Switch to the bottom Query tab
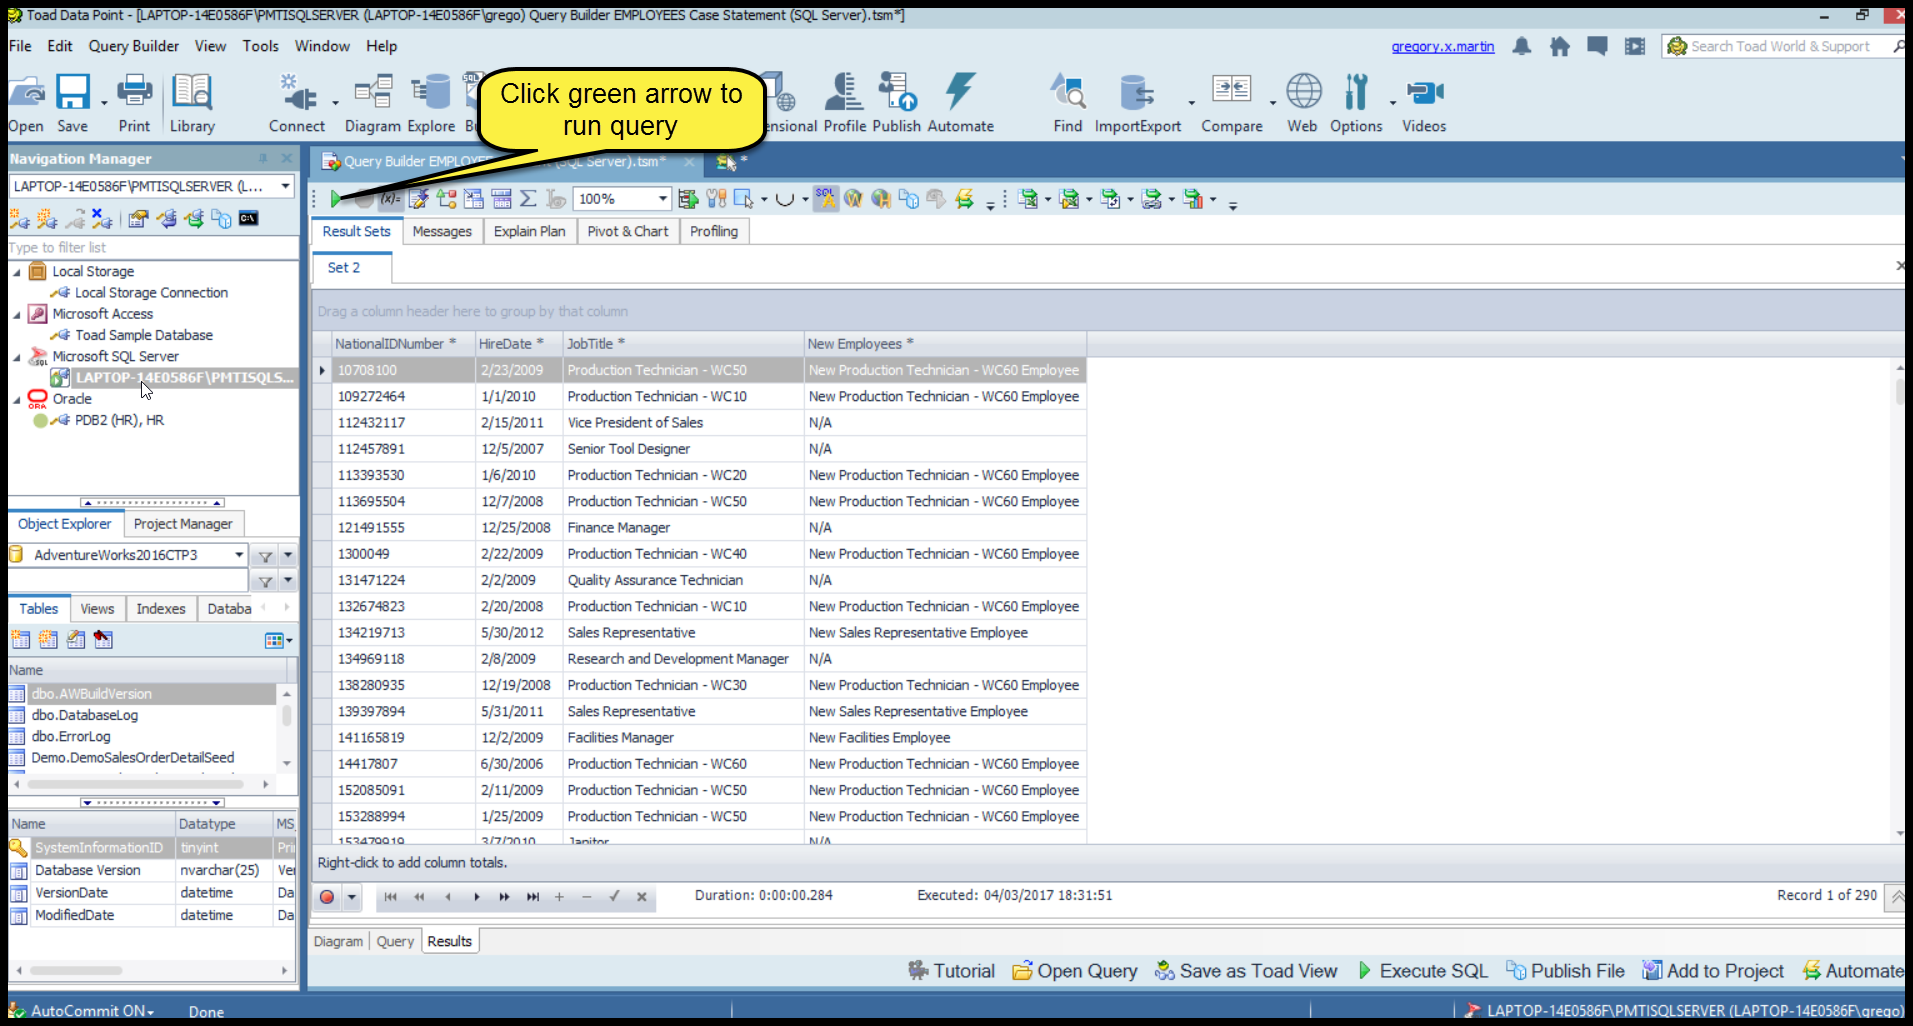The height and width of the screenshot is (1026, 1913). (395, 942)
